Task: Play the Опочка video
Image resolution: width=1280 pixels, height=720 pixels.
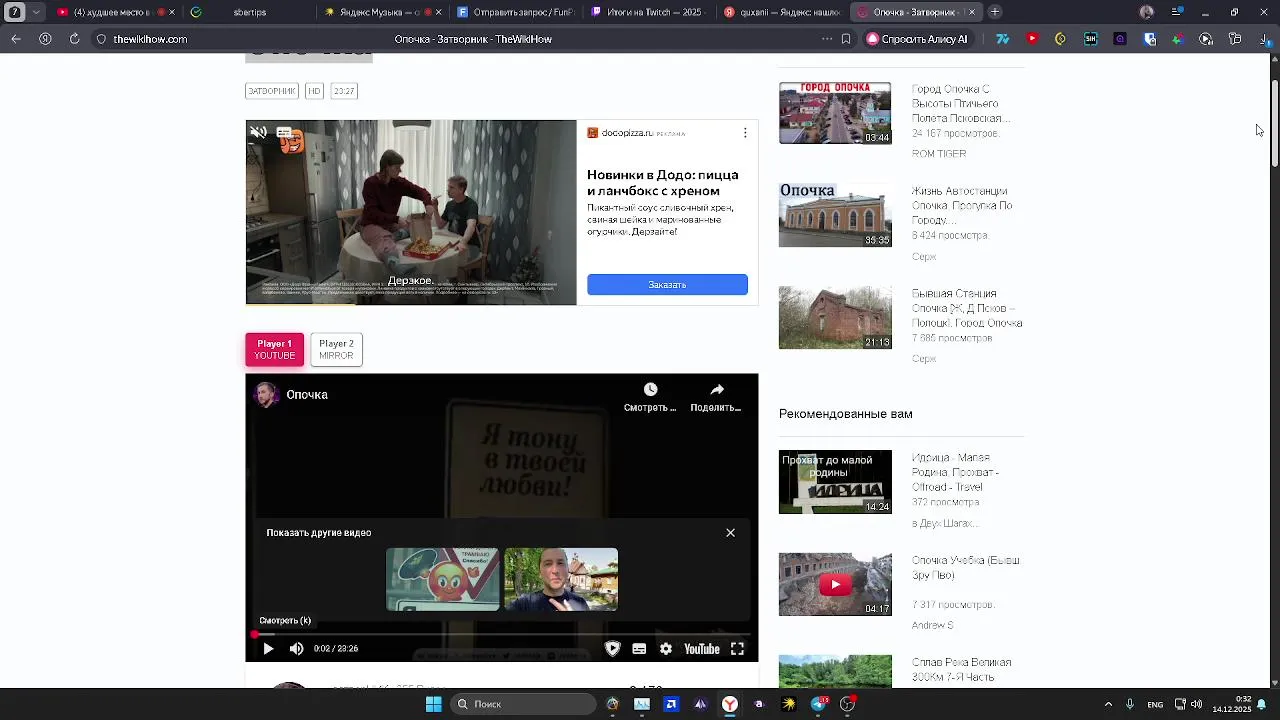Action: tap(268, 649)
